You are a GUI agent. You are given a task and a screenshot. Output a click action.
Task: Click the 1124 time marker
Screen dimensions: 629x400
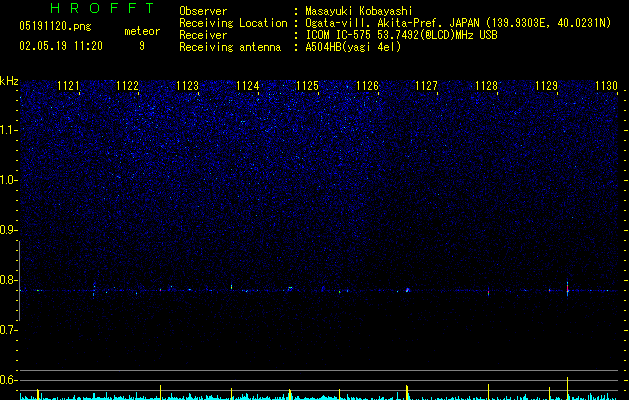coord(248,86)
